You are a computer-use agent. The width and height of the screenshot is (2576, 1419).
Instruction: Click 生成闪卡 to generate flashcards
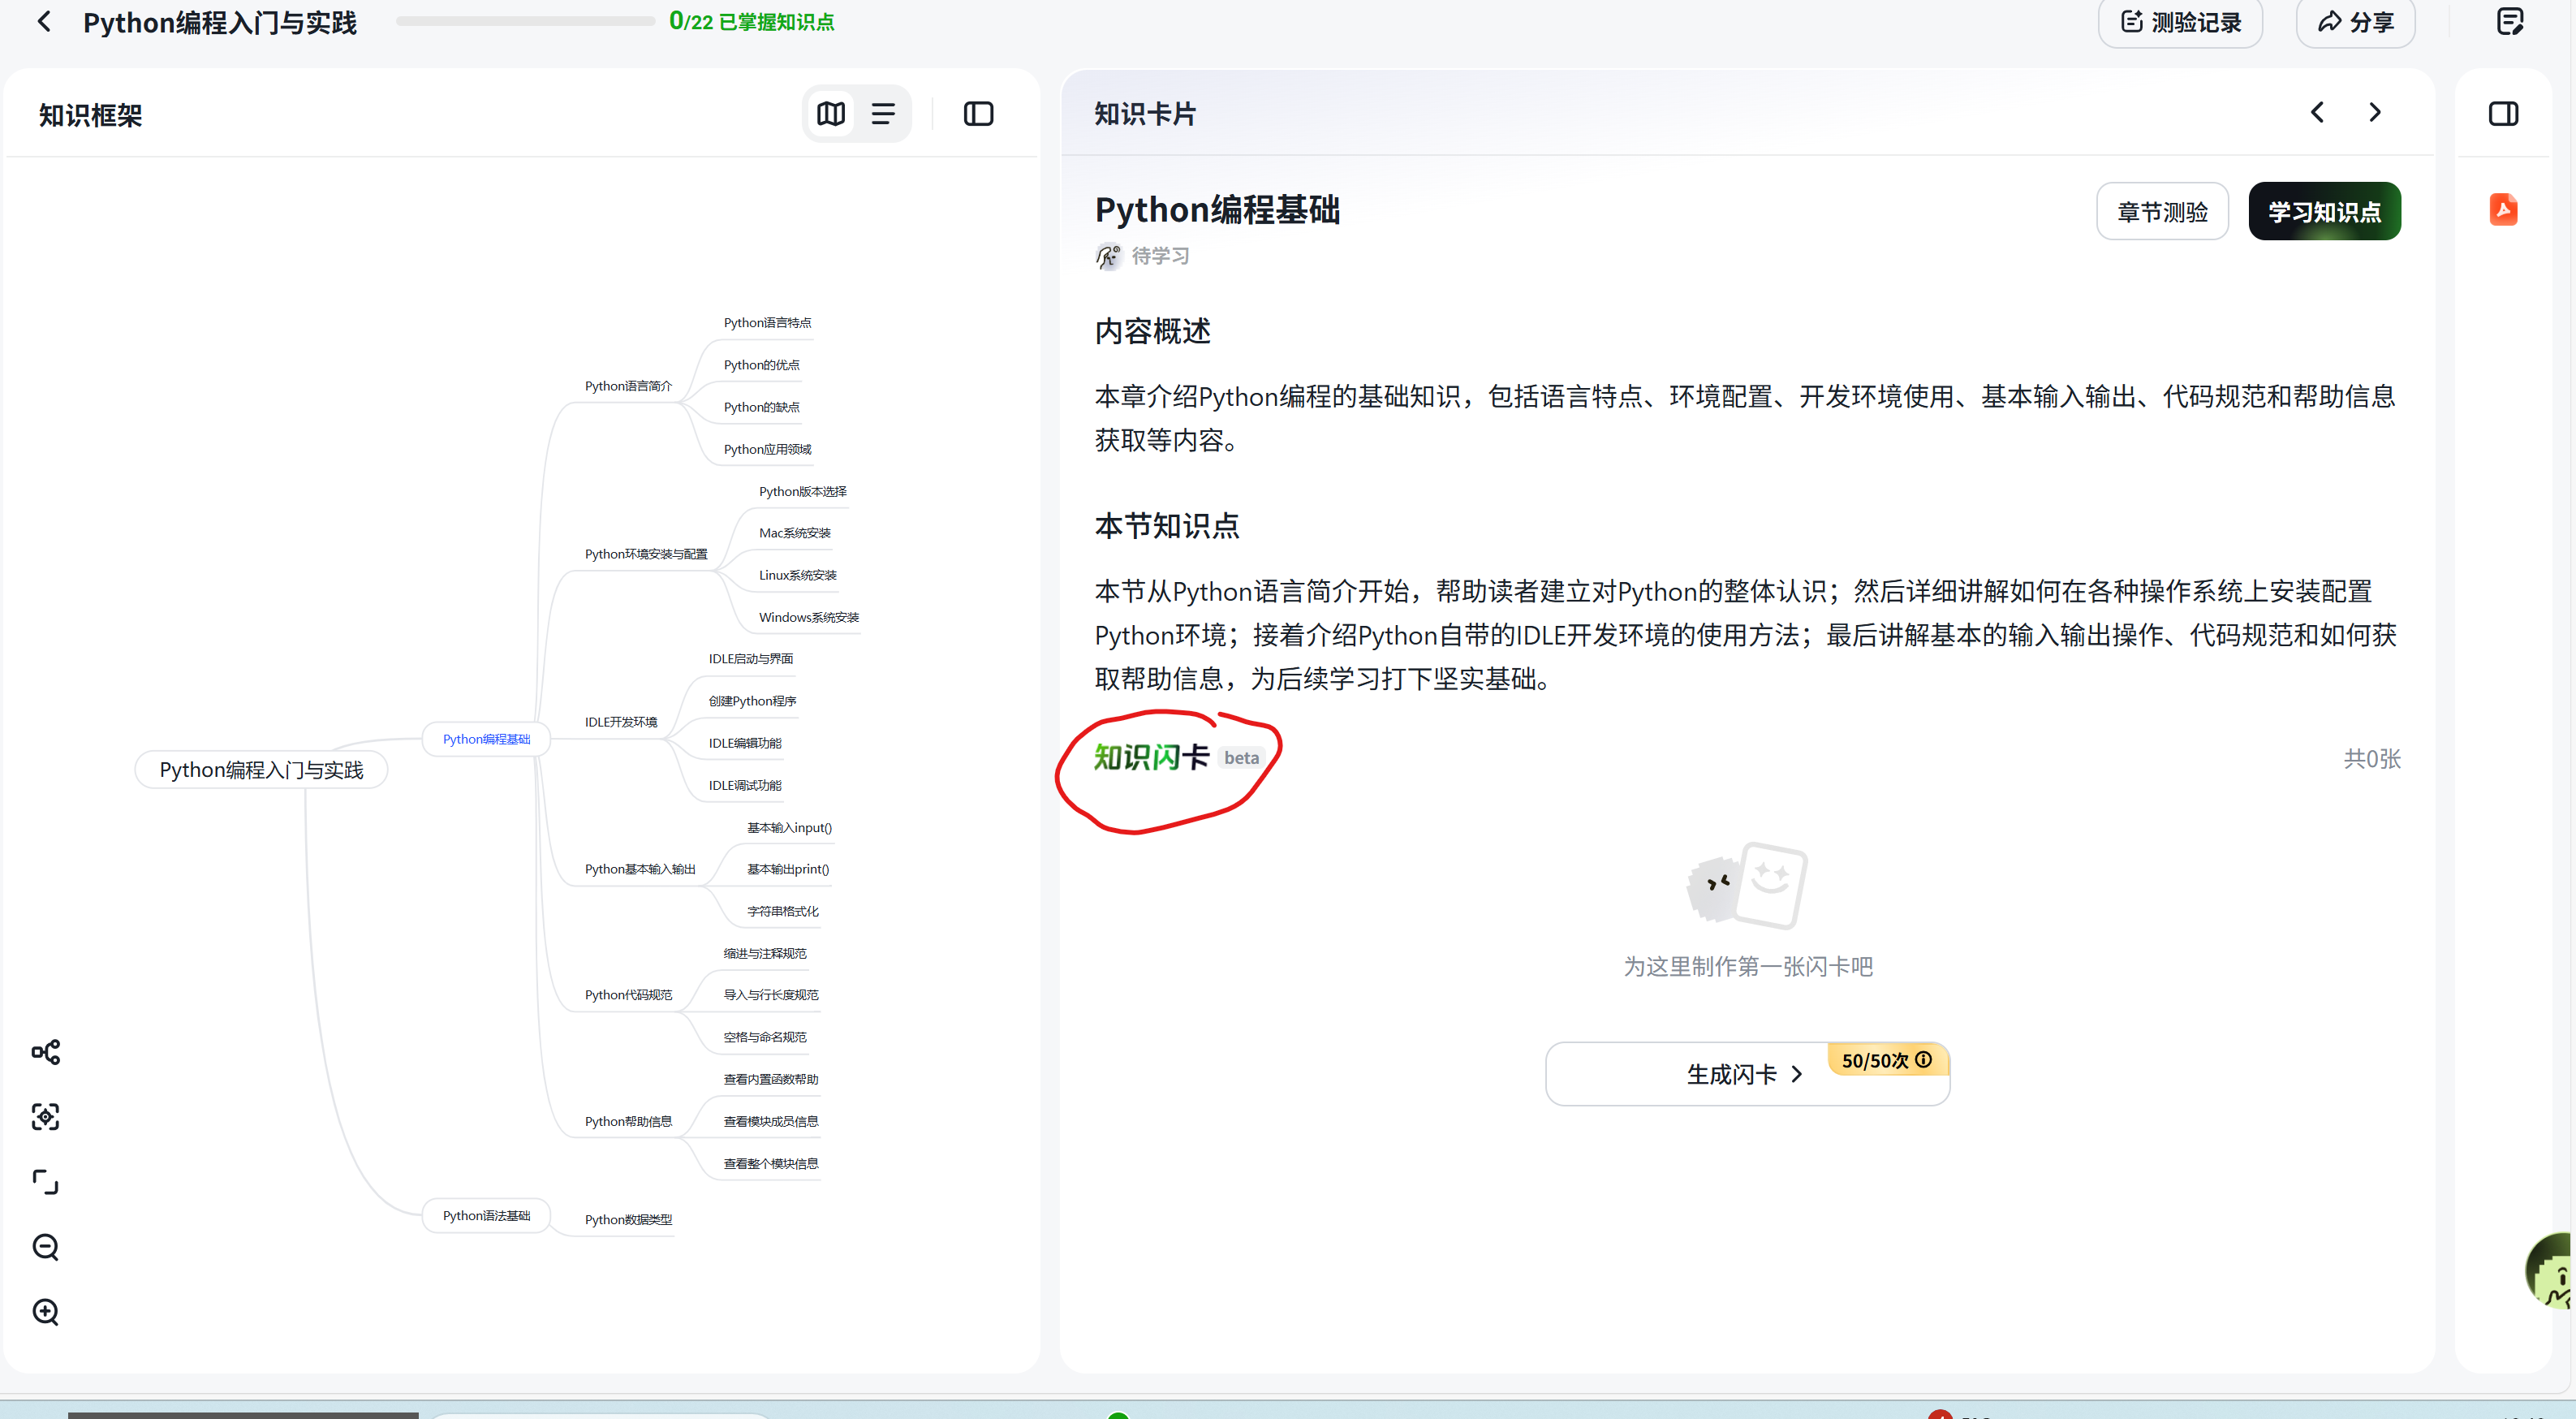pyautogui.click(x=1745, y=1074)
